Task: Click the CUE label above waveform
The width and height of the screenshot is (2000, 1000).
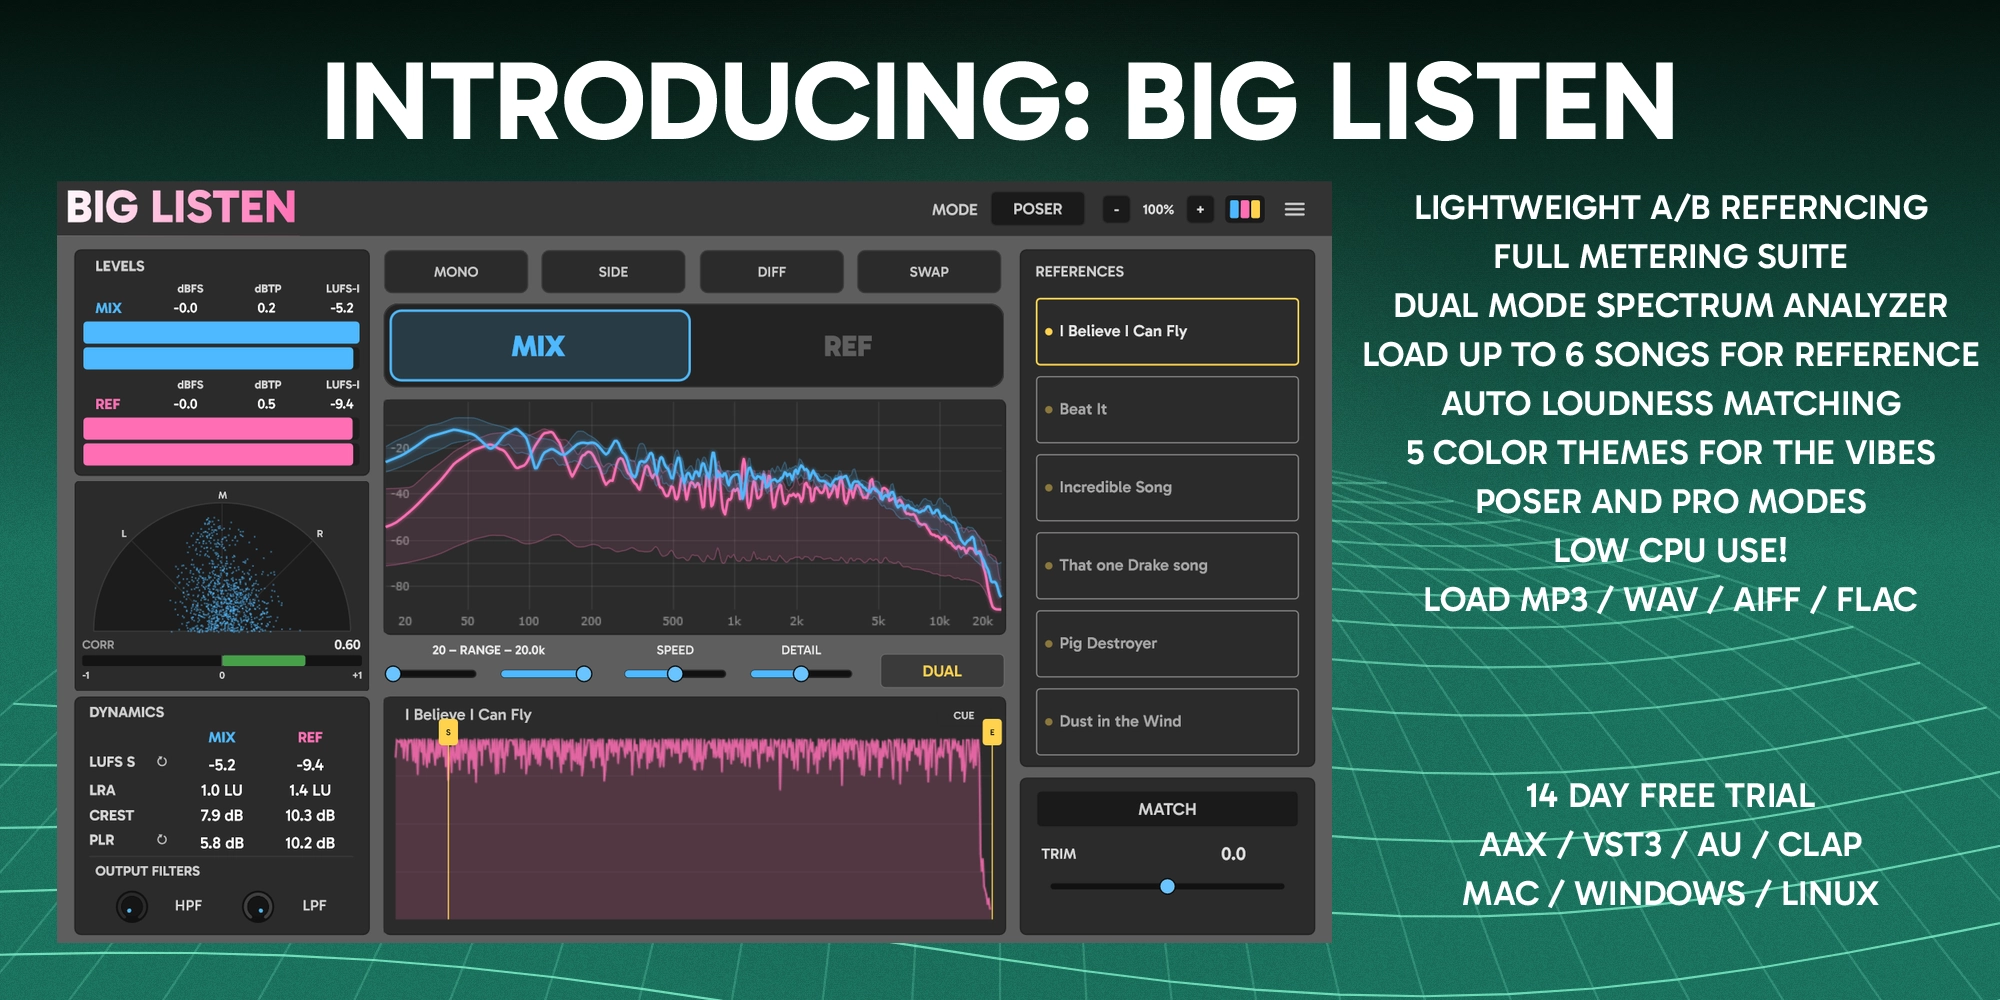Action: tap(963, 715)
